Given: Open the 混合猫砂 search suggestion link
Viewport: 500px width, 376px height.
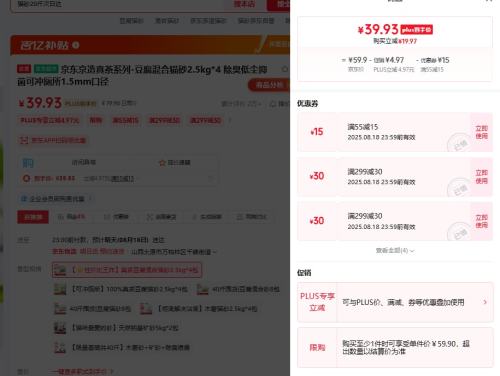Looking at the screenshot, I should pos(167,21).
